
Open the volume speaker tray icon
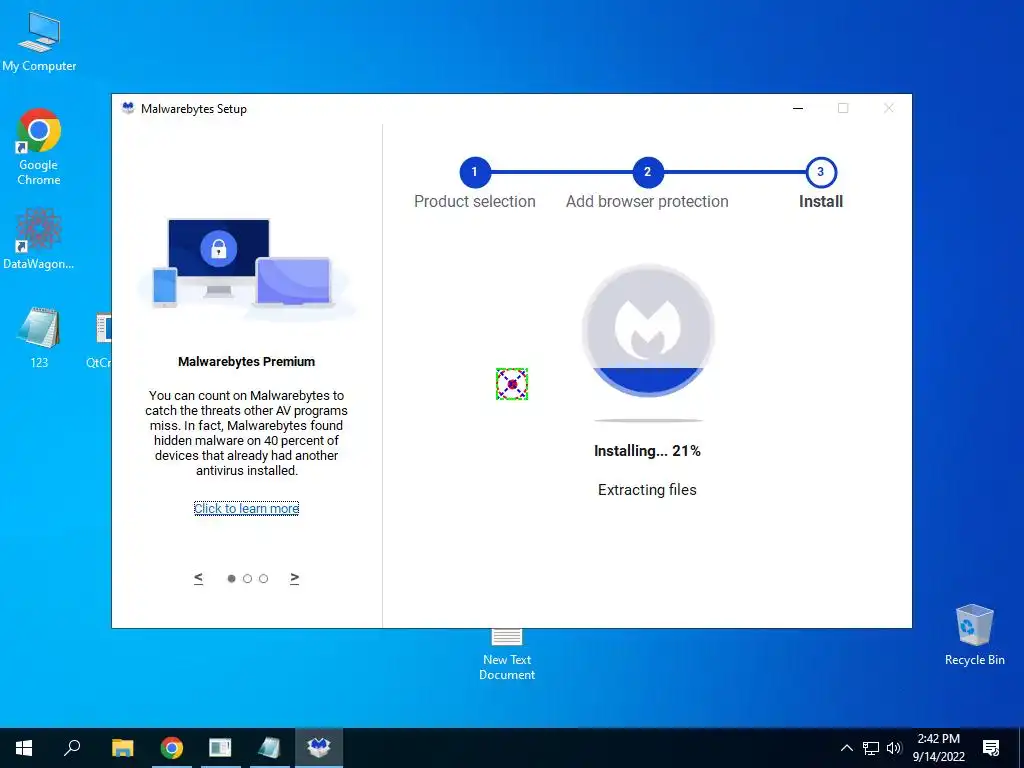point(894,748)
